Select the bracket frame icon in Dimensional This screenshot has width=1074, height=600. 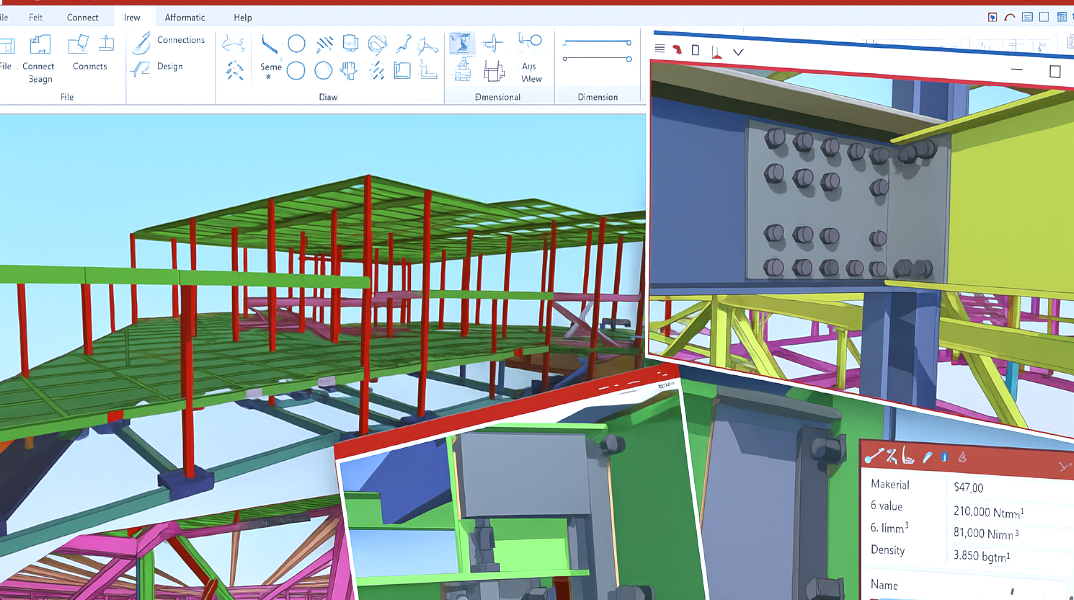point(493,70)
